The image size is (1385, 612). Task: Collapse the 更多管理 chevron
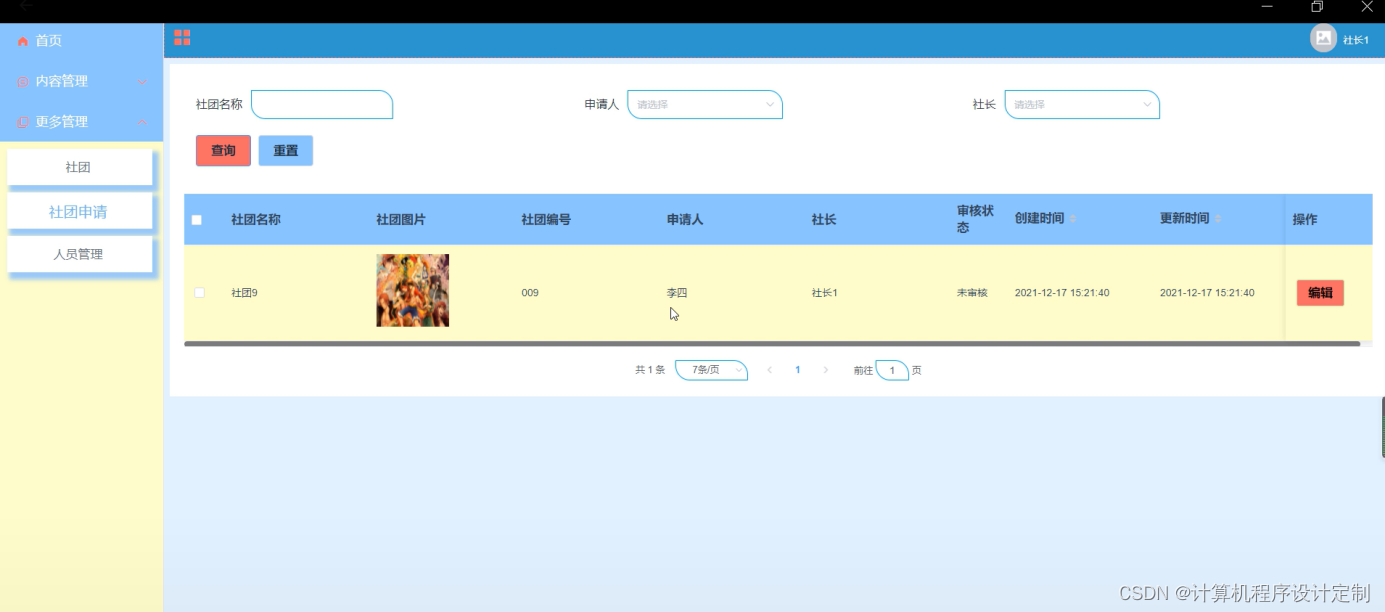pos(142,122)
